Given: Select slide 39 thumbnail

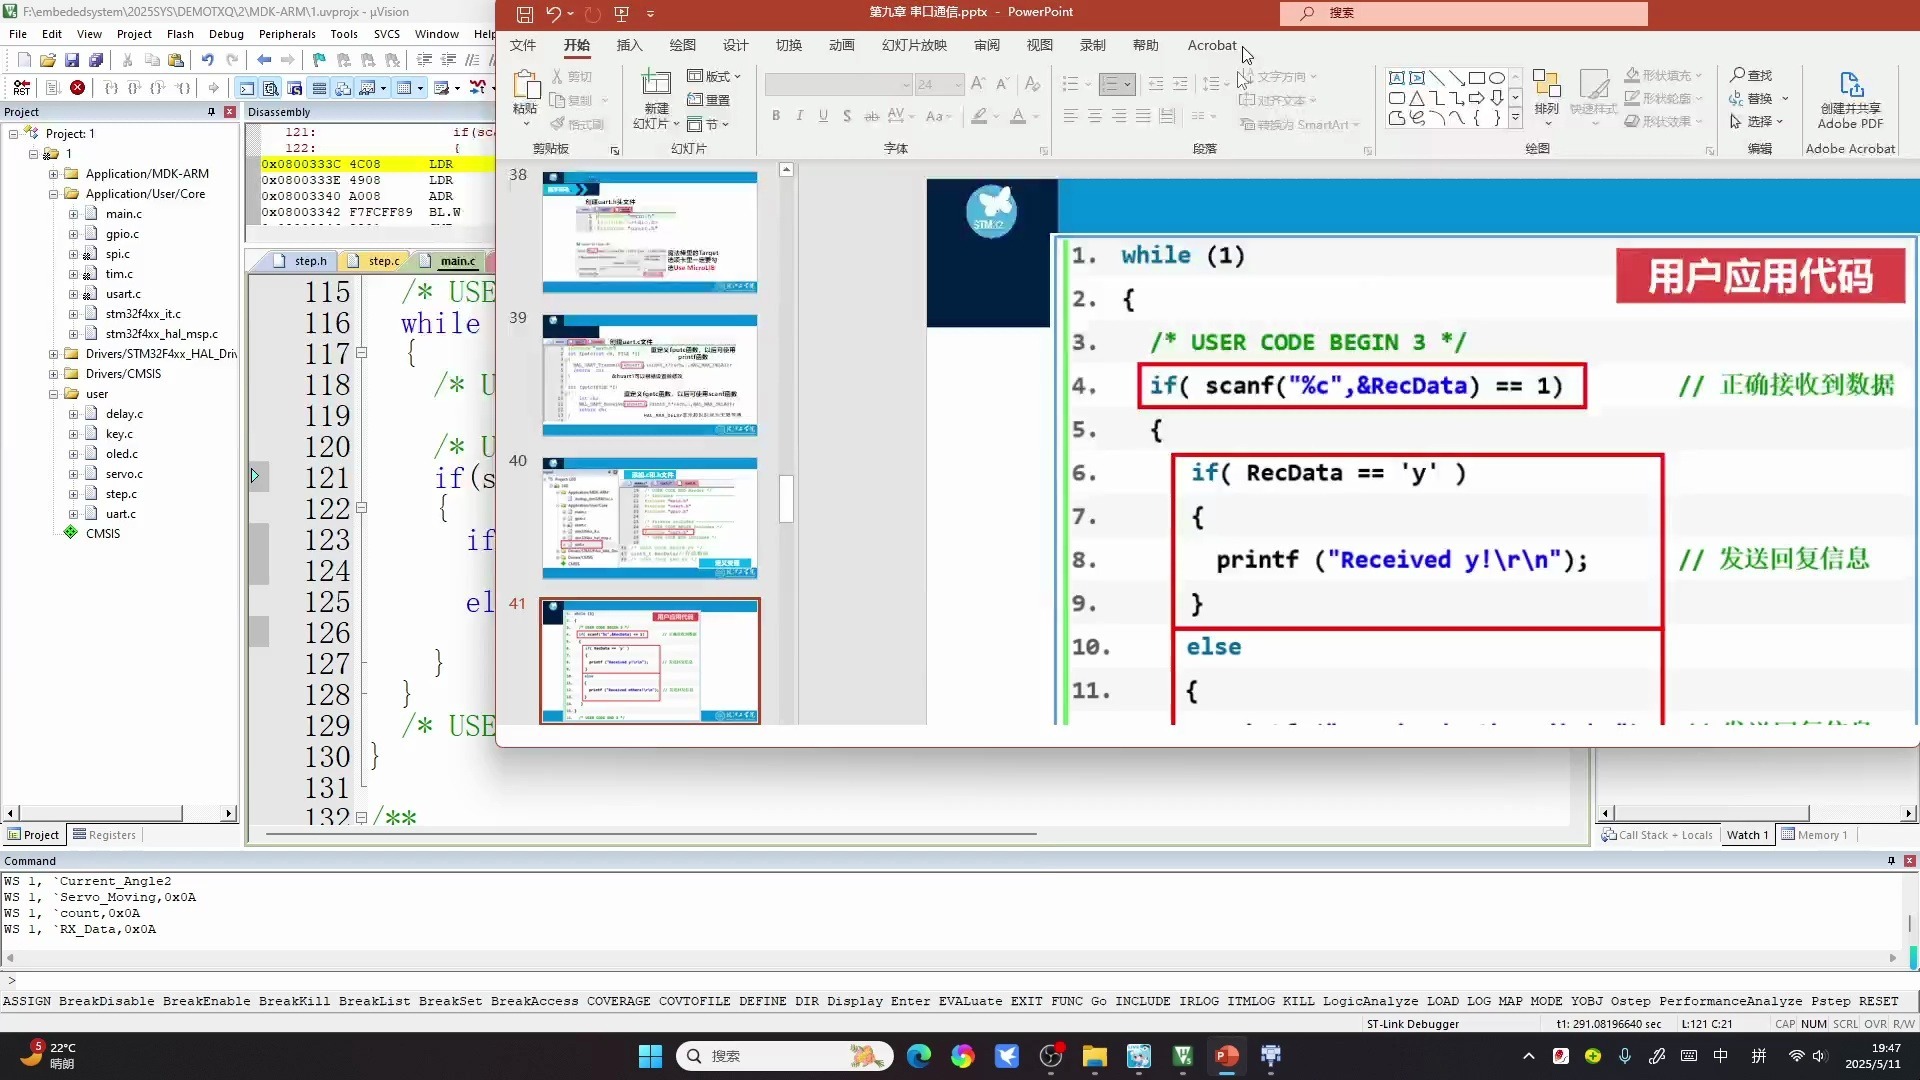Looking at the screenshot, I should [x=650, y=375].
